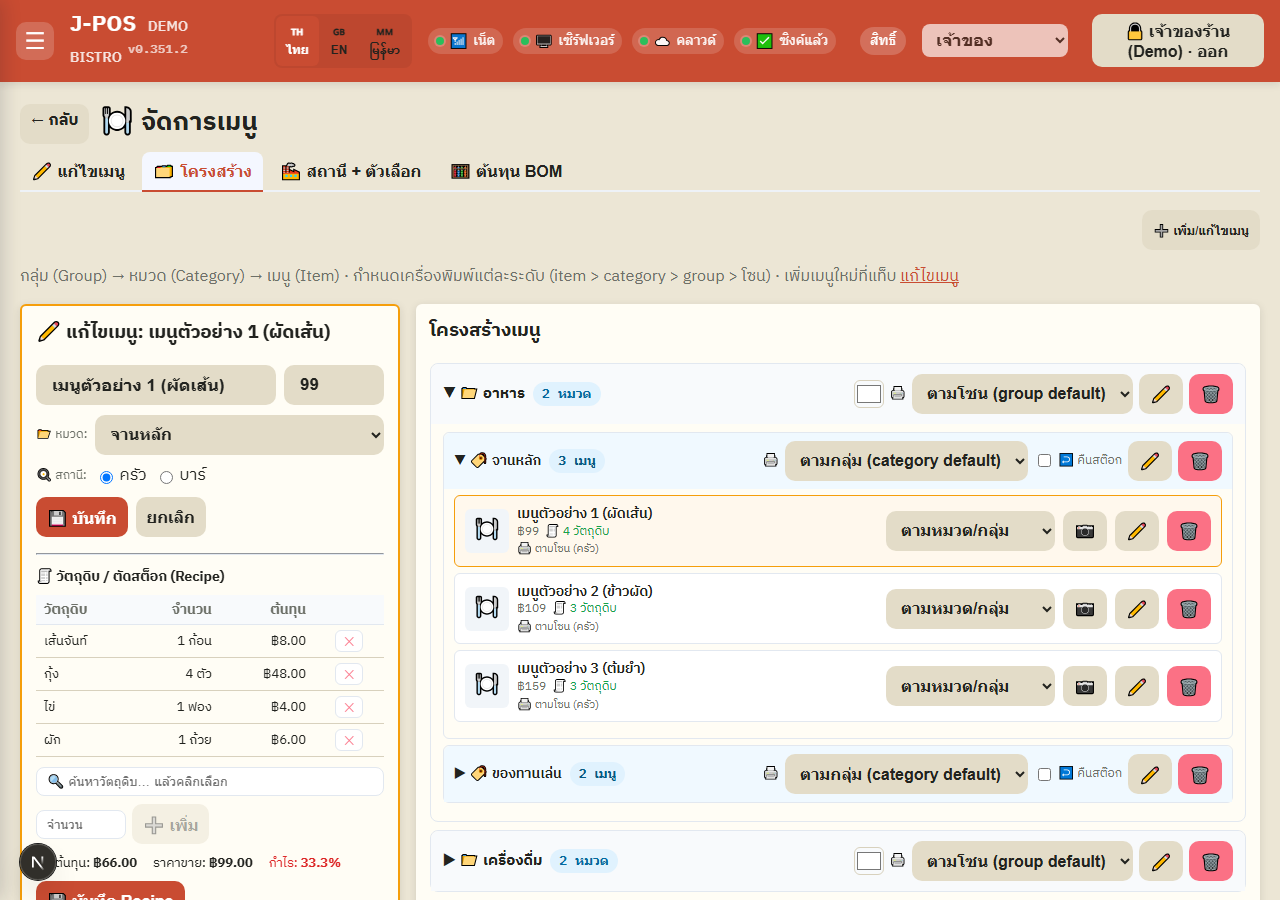
Task: Pick color swatch for เครื่องดื่ม group
Action: pyautogui.click(x=869, y=861)
